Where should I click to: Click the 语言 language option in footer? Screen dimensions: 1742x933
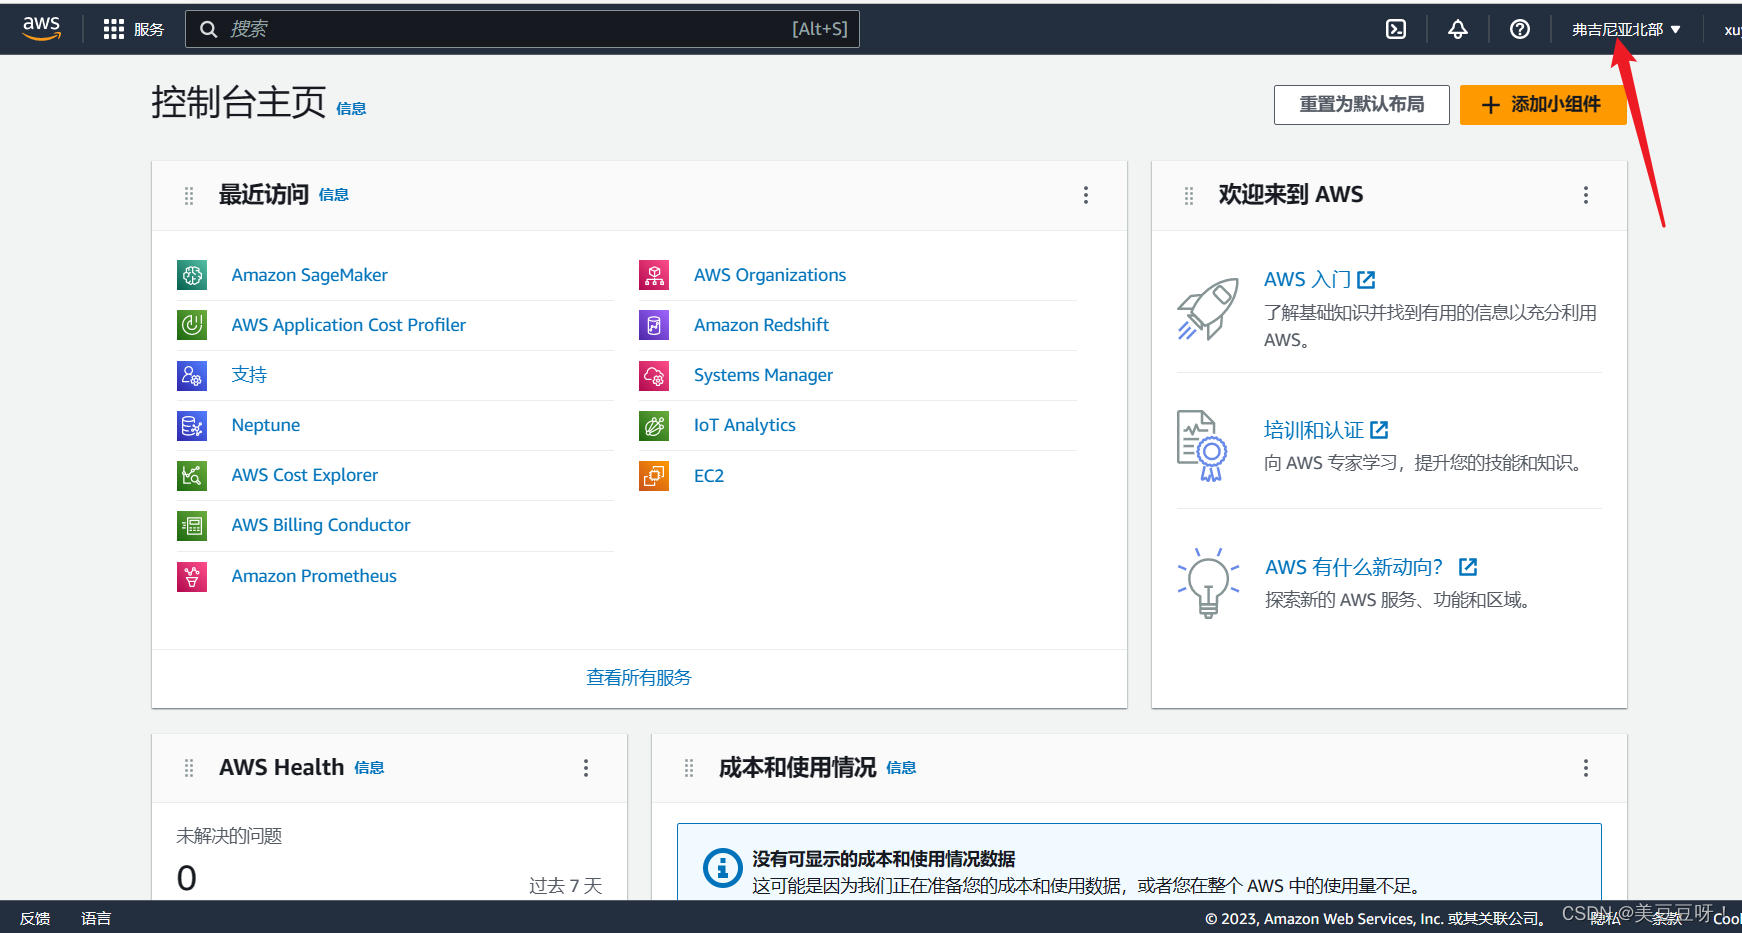[96, 918]
